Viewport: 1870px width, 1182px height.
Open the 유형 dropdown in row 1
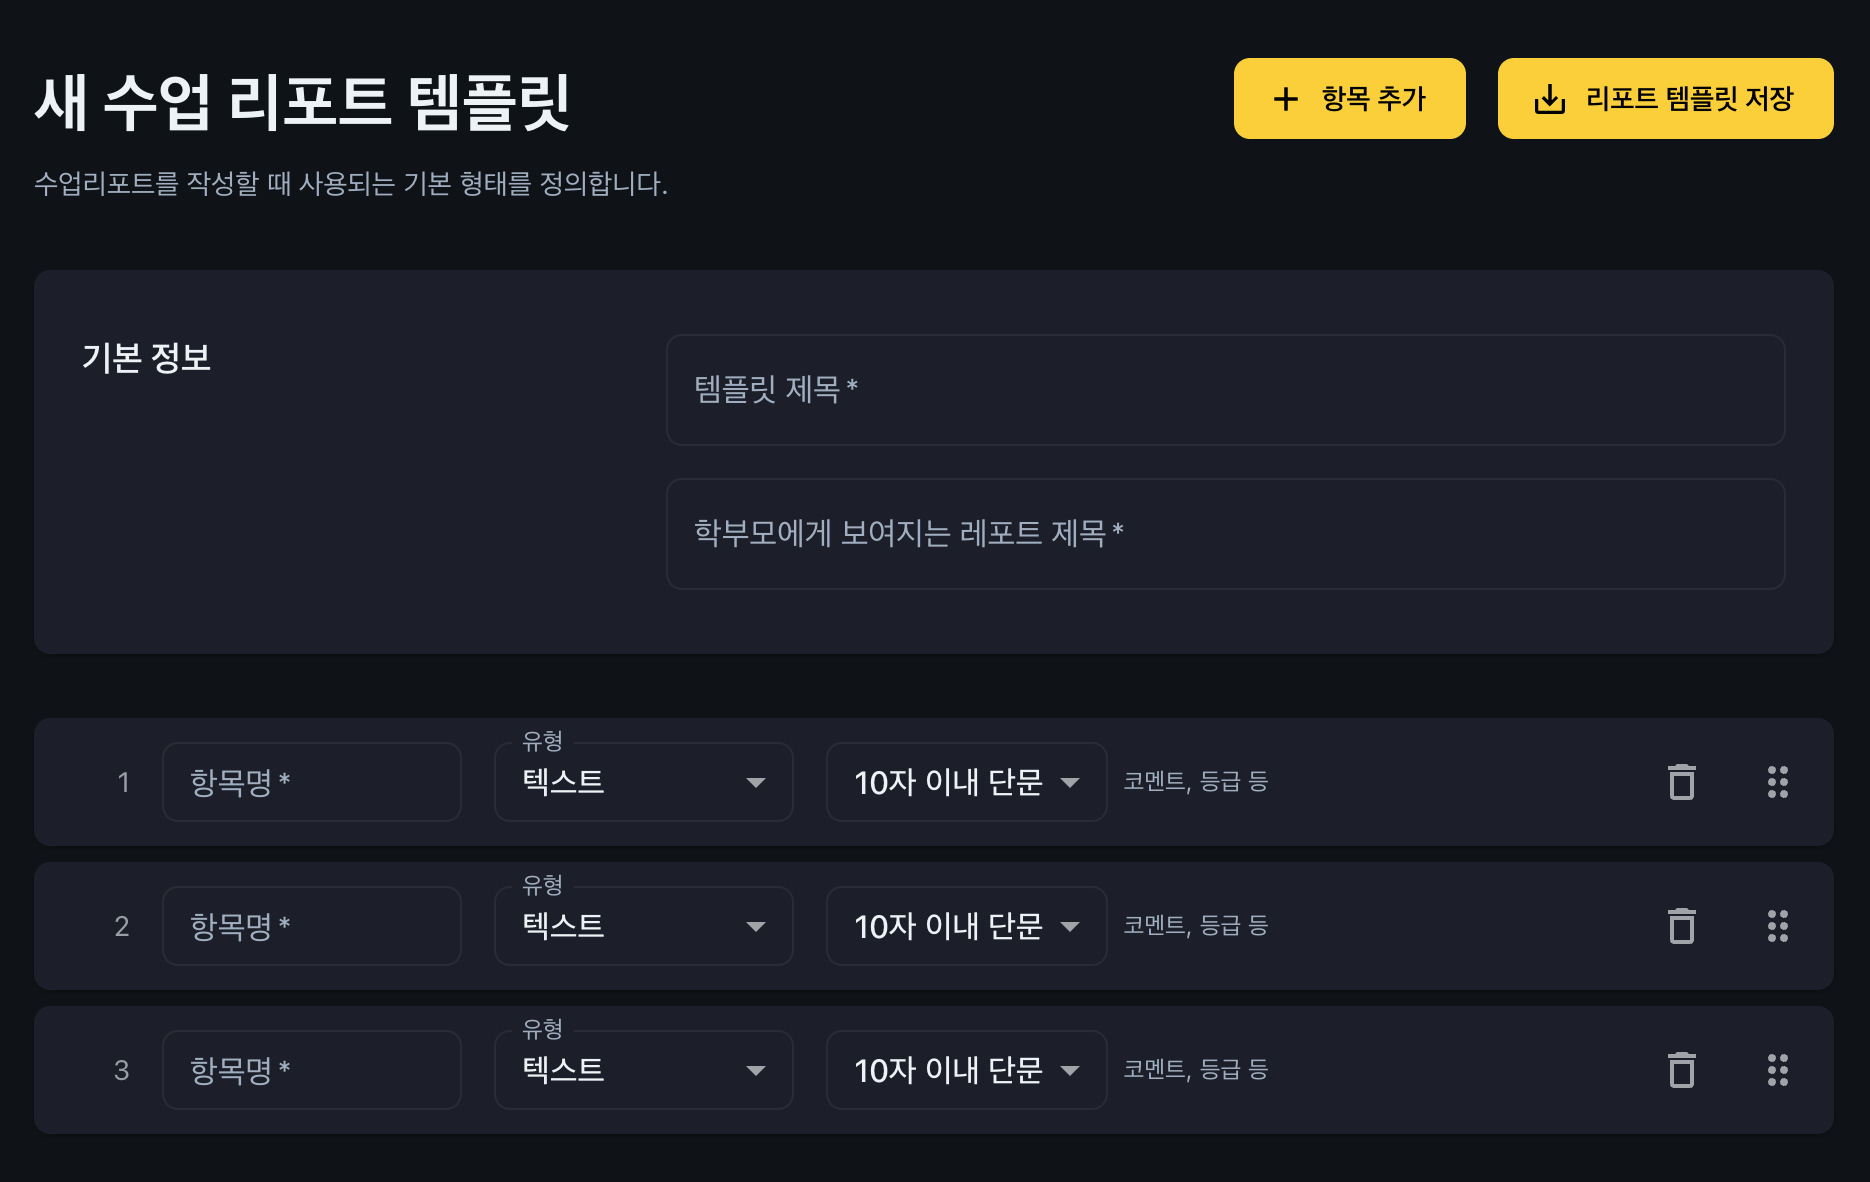(x=643, y=782)
